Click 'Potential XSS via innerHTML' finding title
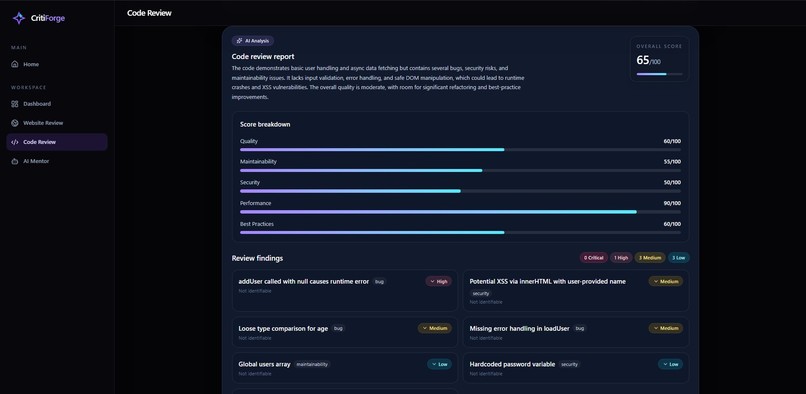 [x=547, y=281]
